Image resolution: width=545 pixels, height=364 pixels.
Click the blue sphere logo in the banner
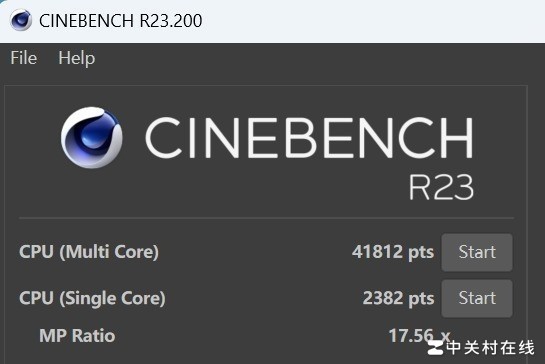pos(92,137)
